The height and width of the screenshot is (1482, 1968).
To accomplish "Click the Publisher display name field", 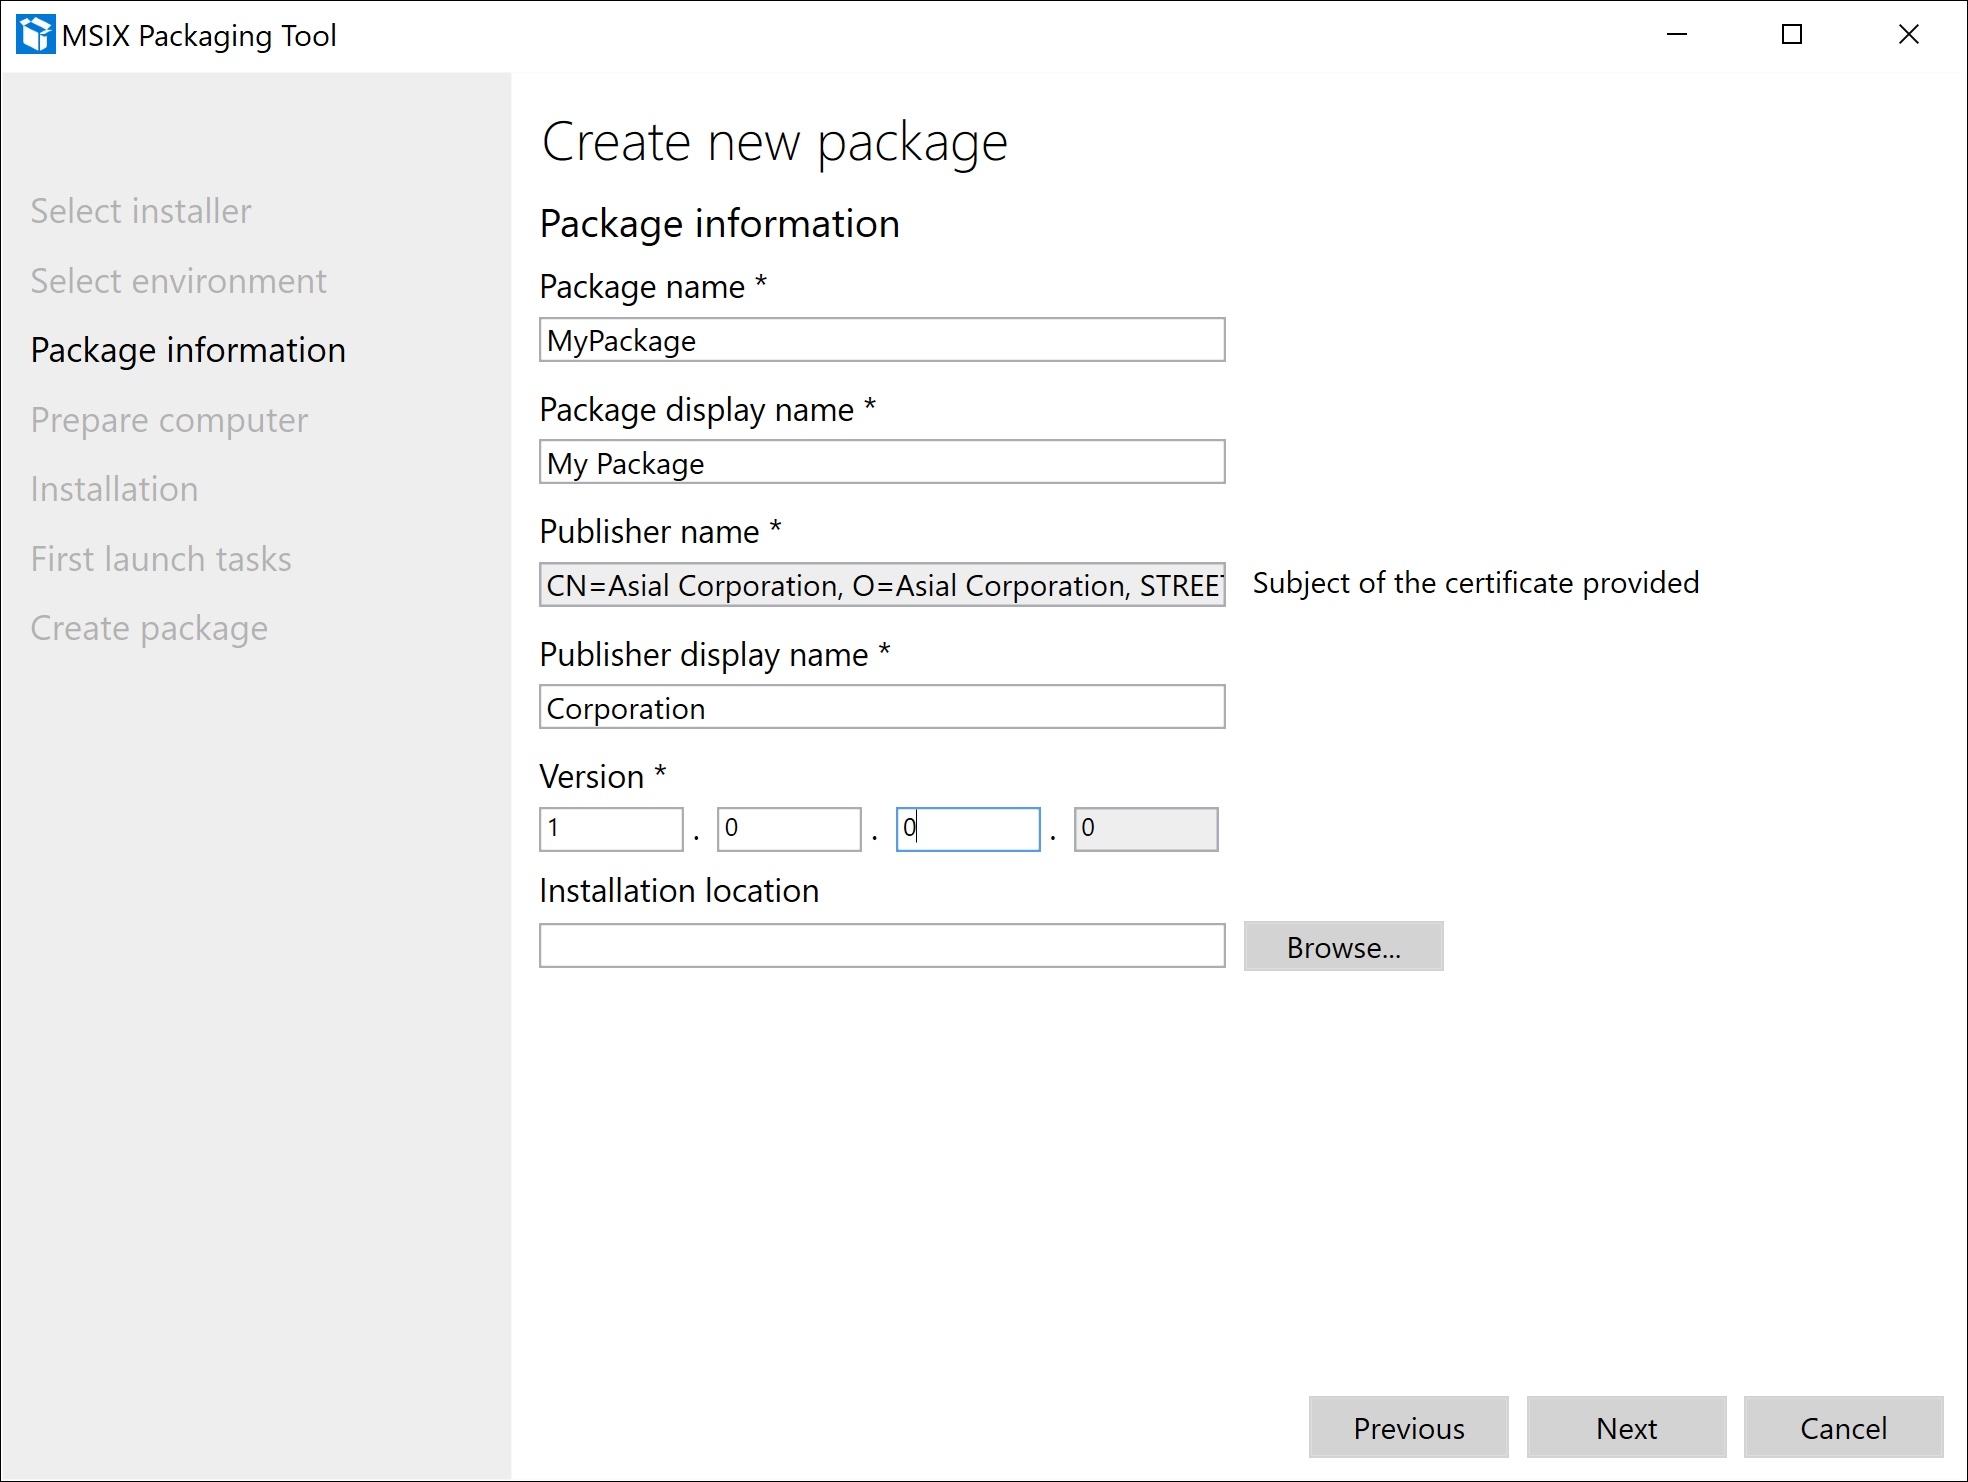I will tap(881, 708).
